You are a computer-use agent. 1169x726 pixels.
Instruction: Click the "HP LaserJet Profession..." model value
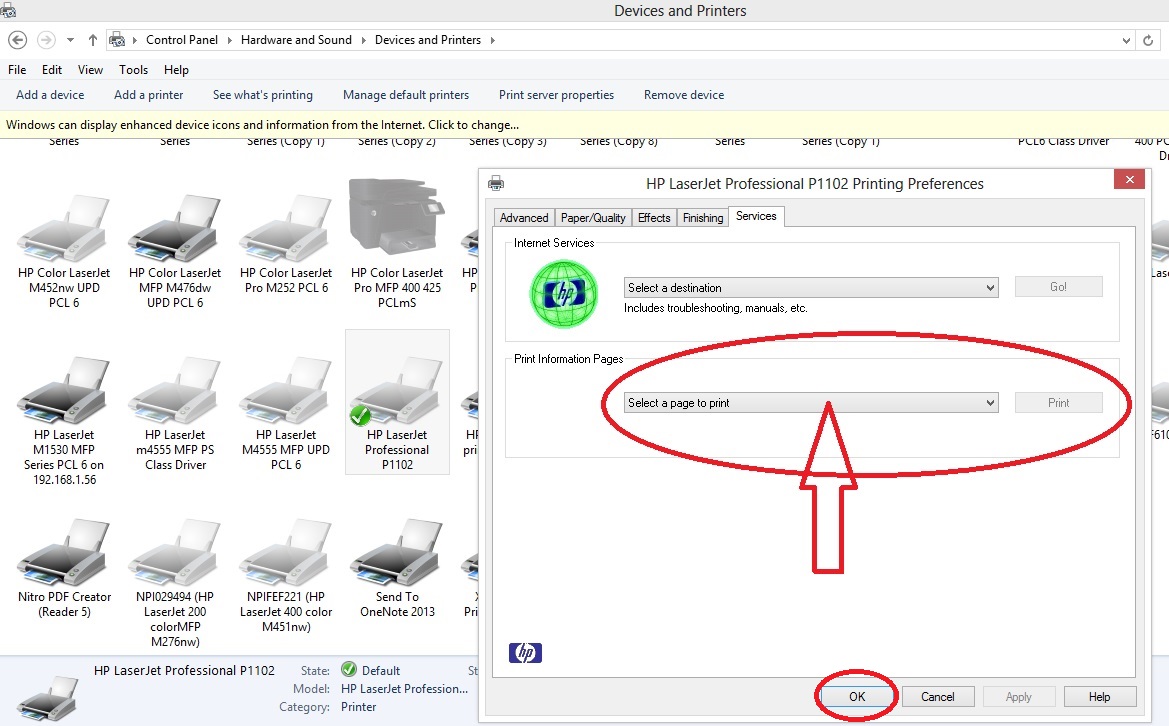coord(404,689)
